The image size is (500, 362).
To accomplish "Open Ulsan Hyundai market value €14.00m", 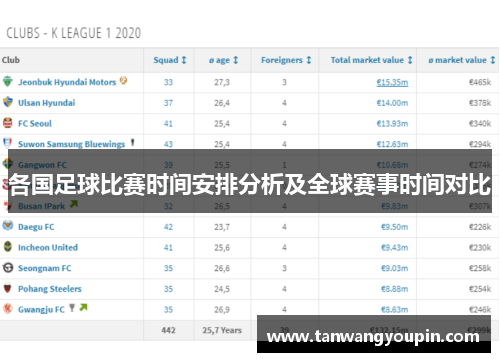I will [392, 103].
